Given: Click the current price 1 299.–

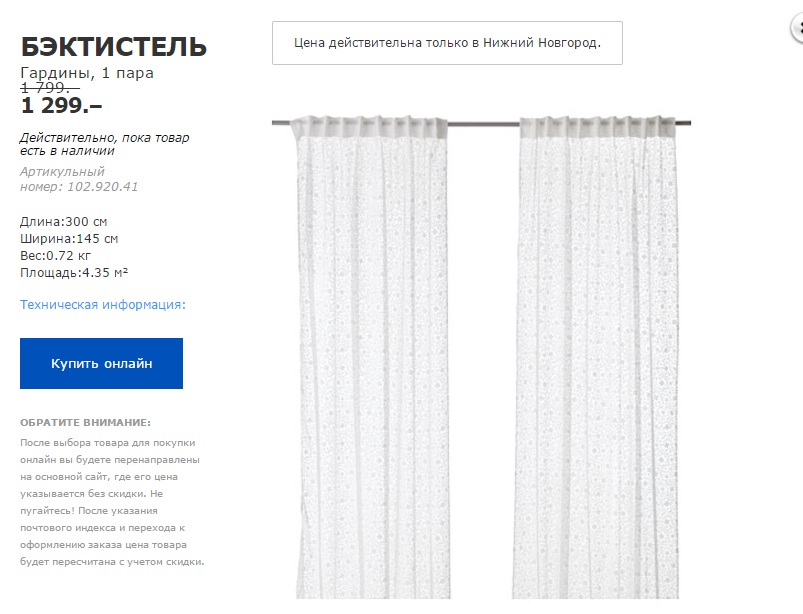Looking at the screenshot, I should [61, 105].
